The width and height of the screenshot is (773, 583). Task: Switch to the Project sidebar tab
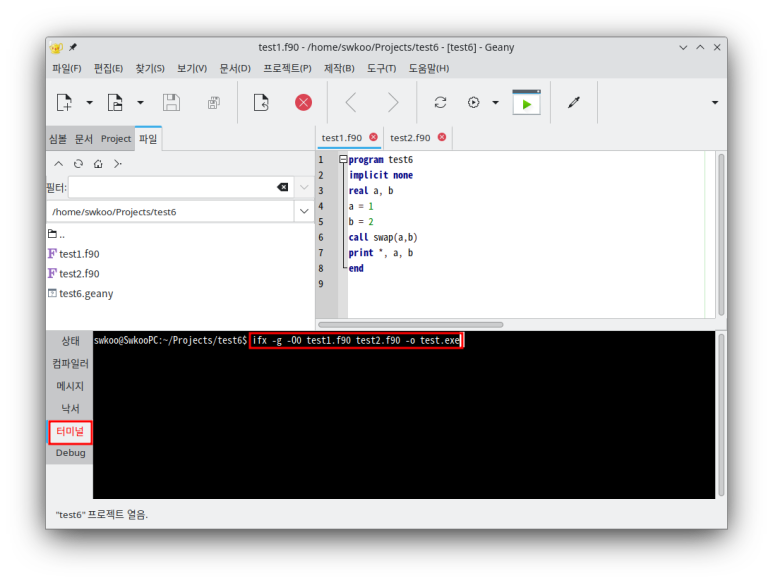(x=116, y=139)
